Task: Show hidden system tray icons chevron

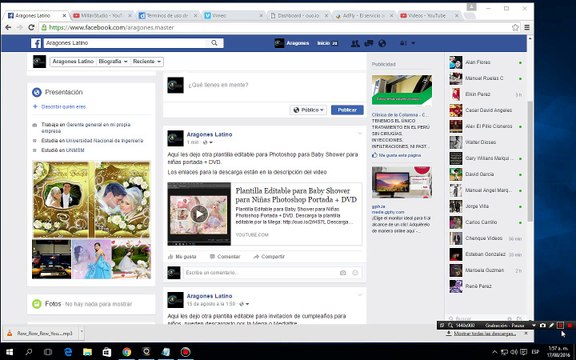Action: point(494,352)
